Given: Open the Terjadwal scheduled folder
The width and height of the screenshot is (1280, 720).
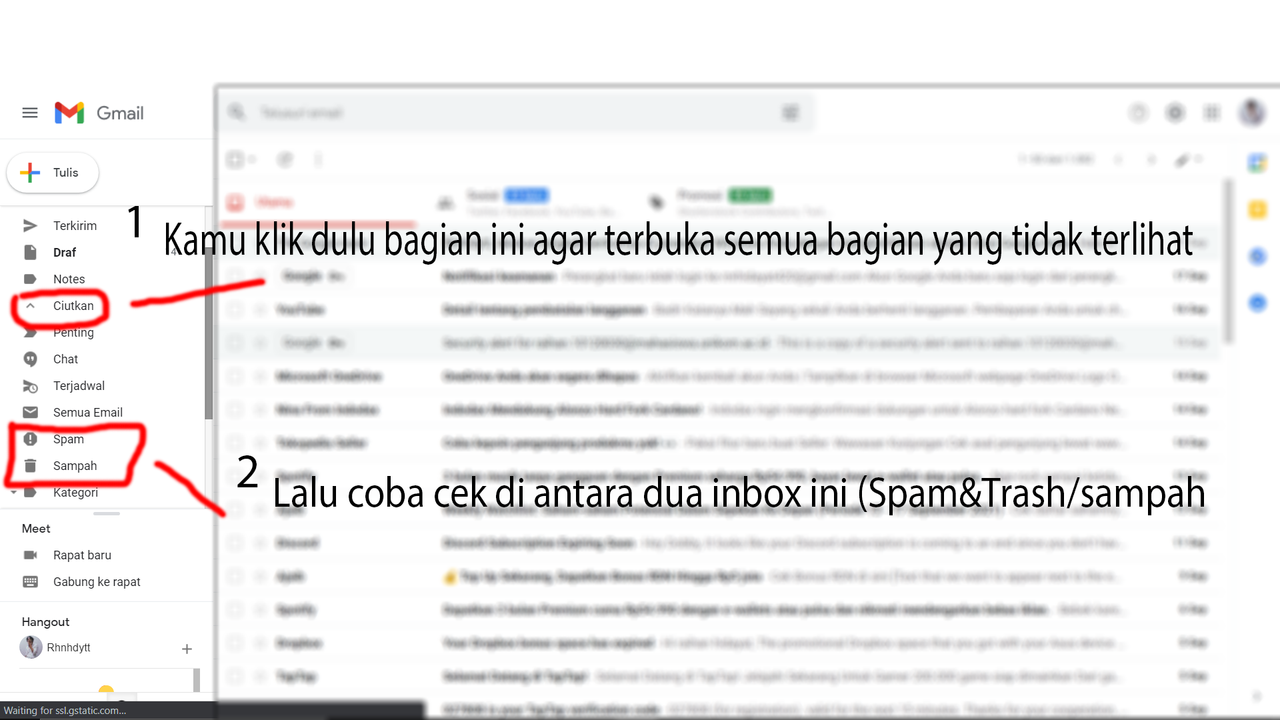Looking at the screenshot, I should pos(79,386).
